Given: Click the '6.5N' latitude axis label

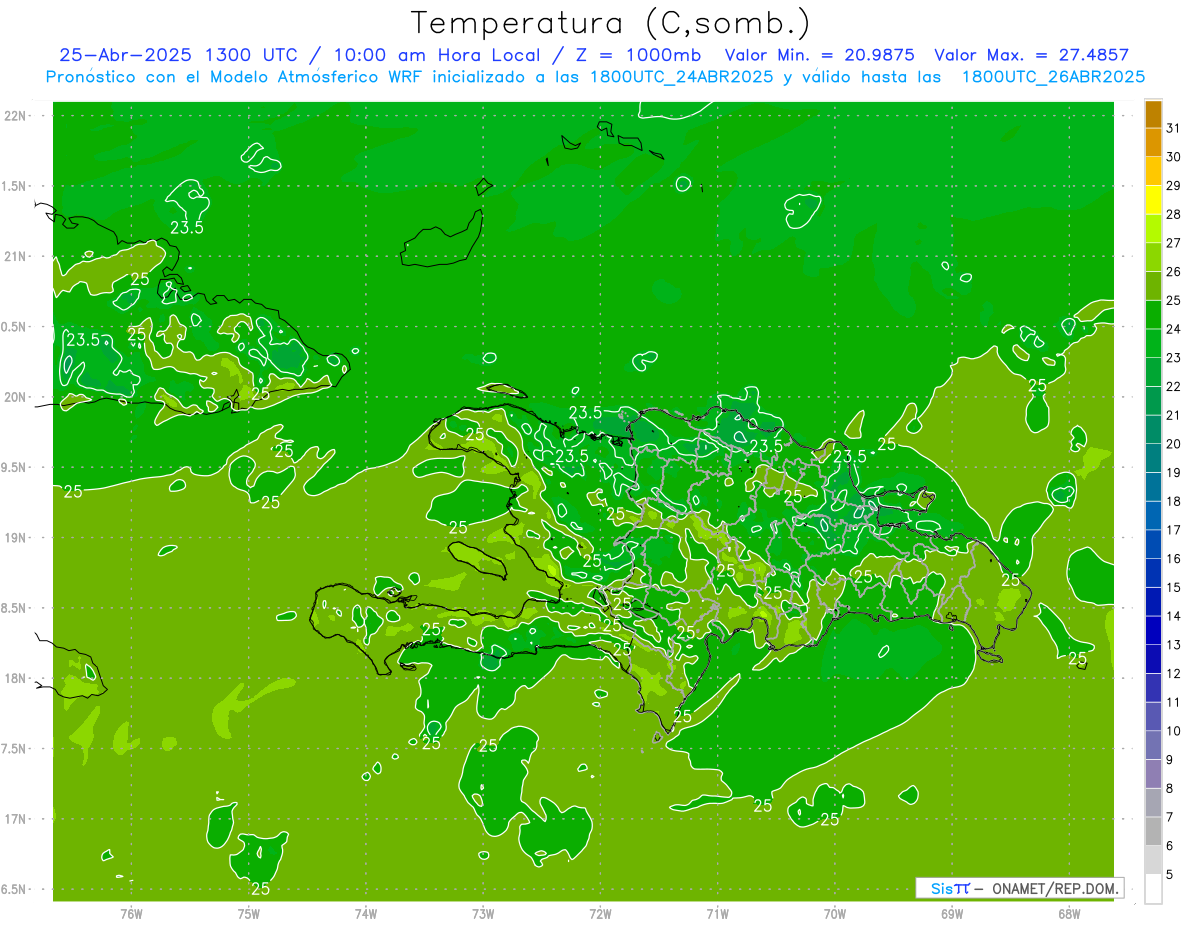Looking at the screenshot, I should pos(15,890).
